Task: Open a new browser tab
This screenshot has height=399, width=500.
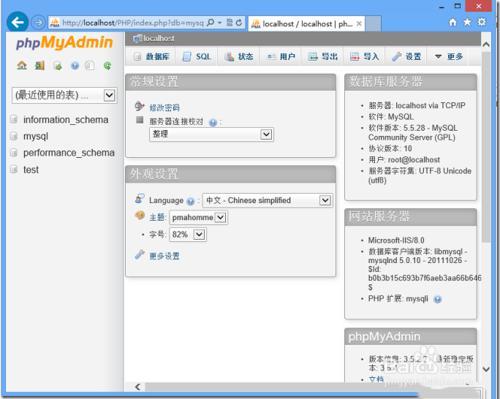Action: click(x=373, y=24)
